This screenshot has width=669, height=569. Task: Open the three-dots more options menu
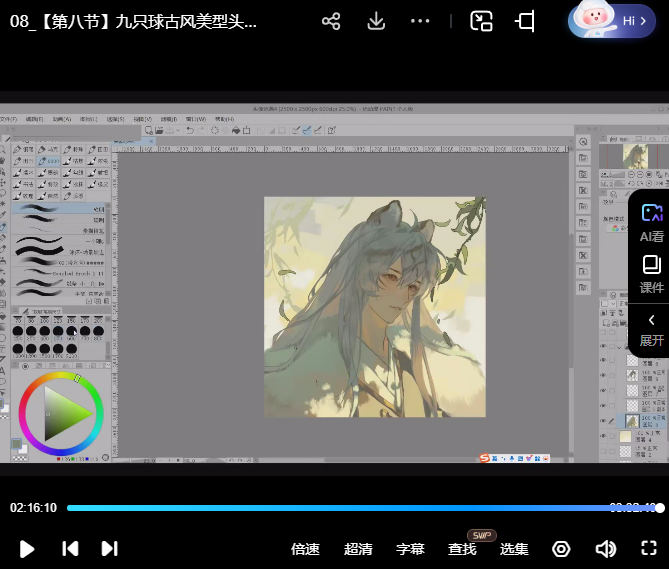click(x=420, y=21)
